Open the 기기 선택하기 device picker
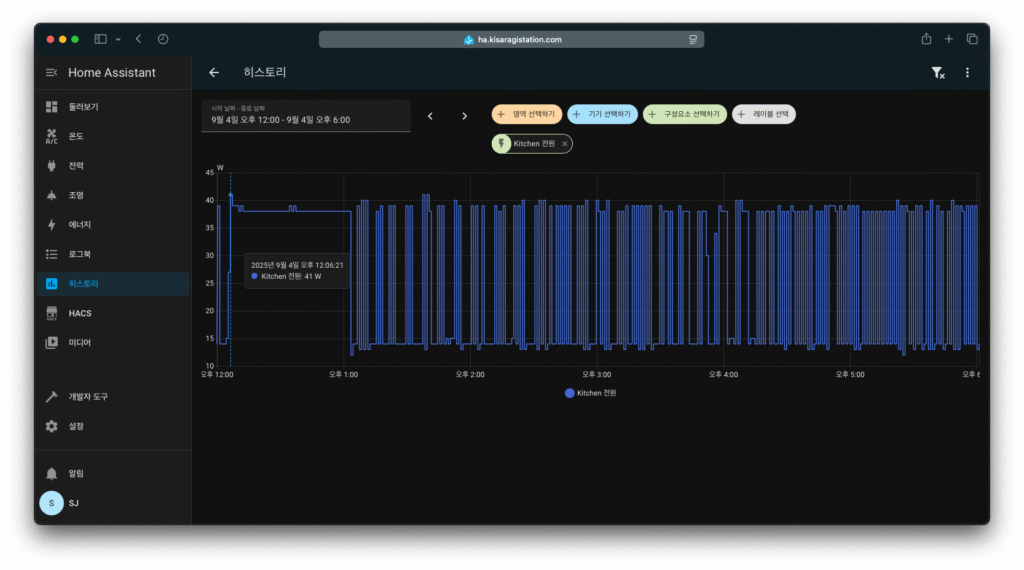 602,115
